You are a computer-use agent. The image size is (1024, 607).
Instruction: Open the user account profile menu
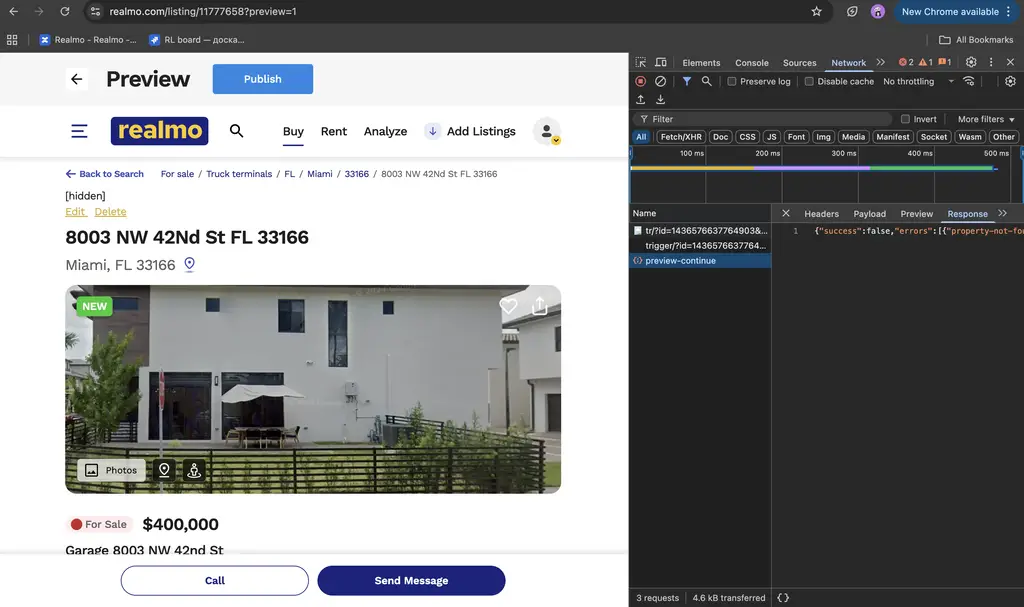pyautogui.click(x=546, y=131)
